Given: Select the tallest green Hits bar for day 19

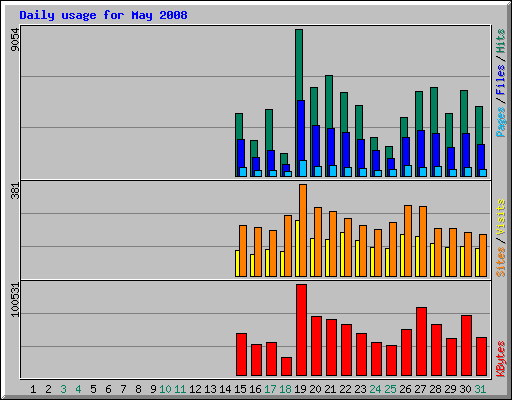Looking at the screenshot, I should (x=299, y=65).
